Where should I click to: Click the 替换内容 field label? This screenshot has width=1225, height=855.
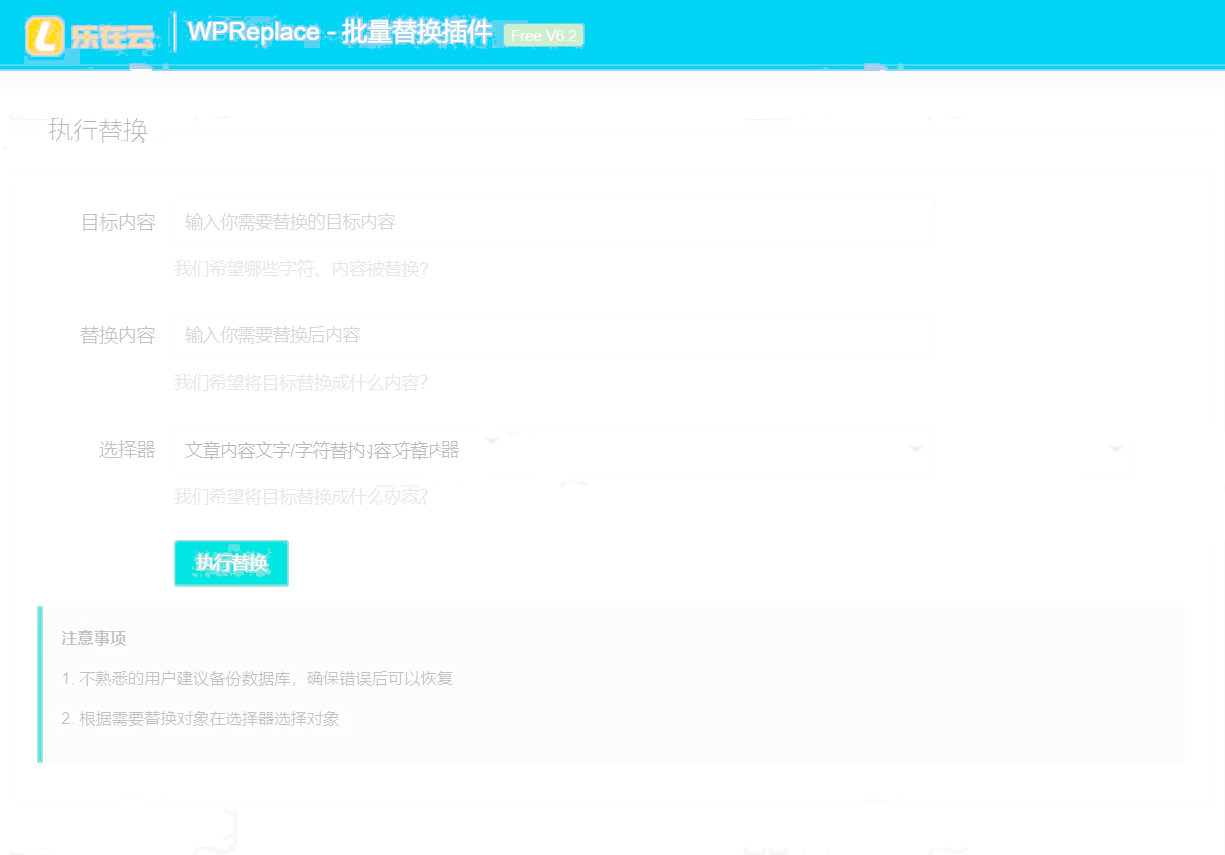pos(117,335)
